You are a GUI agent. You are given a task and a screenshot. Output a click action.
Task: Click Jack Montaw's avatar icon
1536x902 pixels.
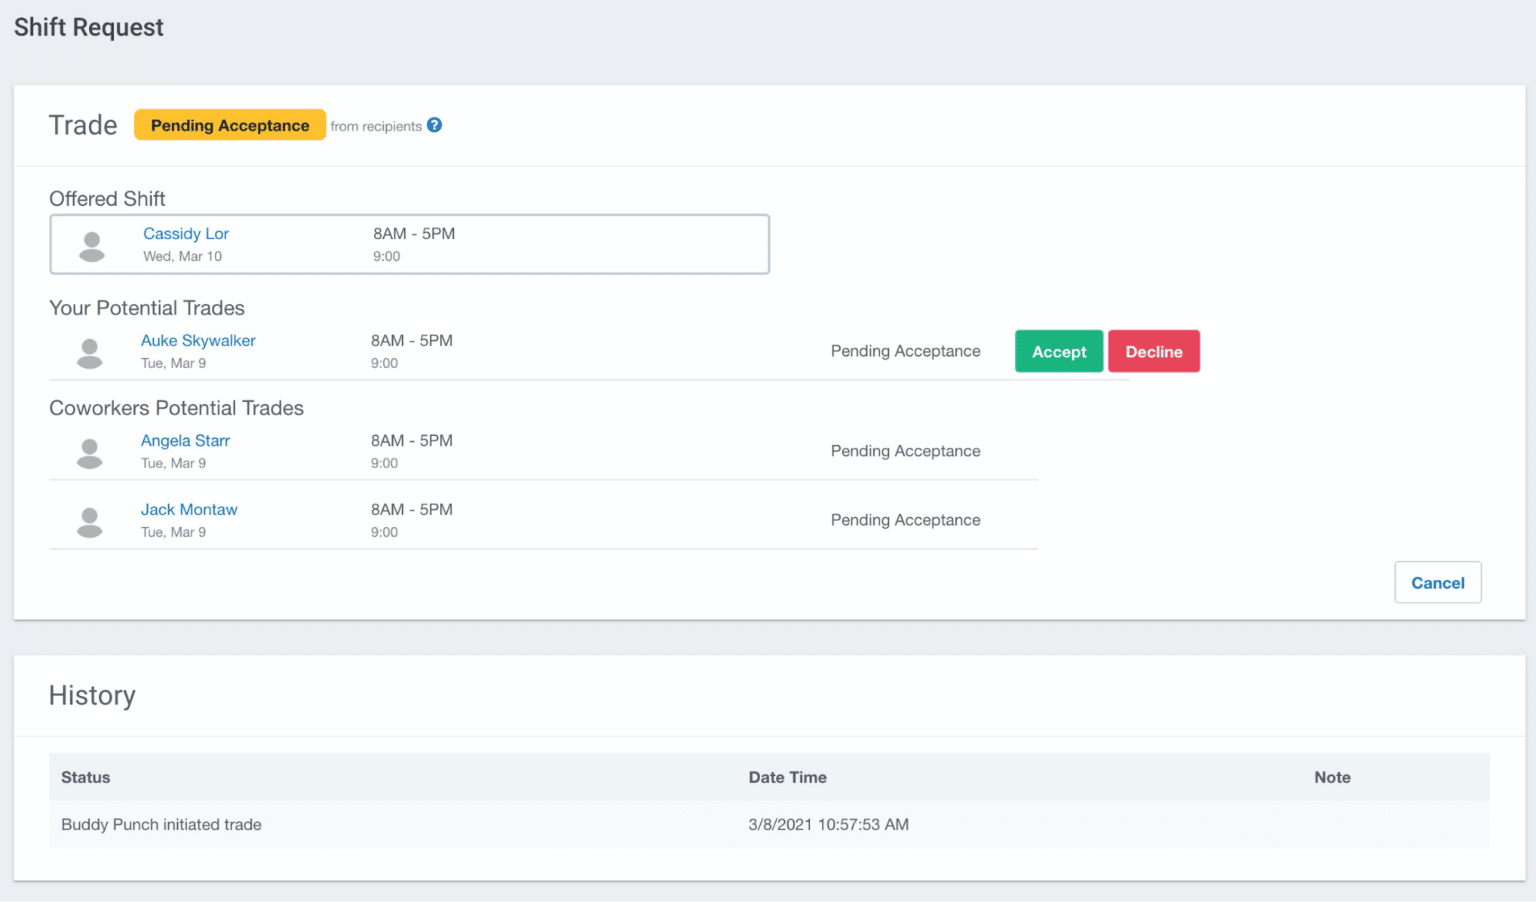coord(89,520)
